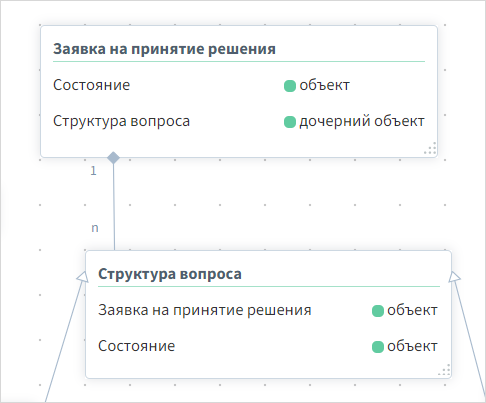Viewport: 486px width, 403px height.
Task: Click the 'n' multiplicity label on the connector
Action: (x=95, y=228)
